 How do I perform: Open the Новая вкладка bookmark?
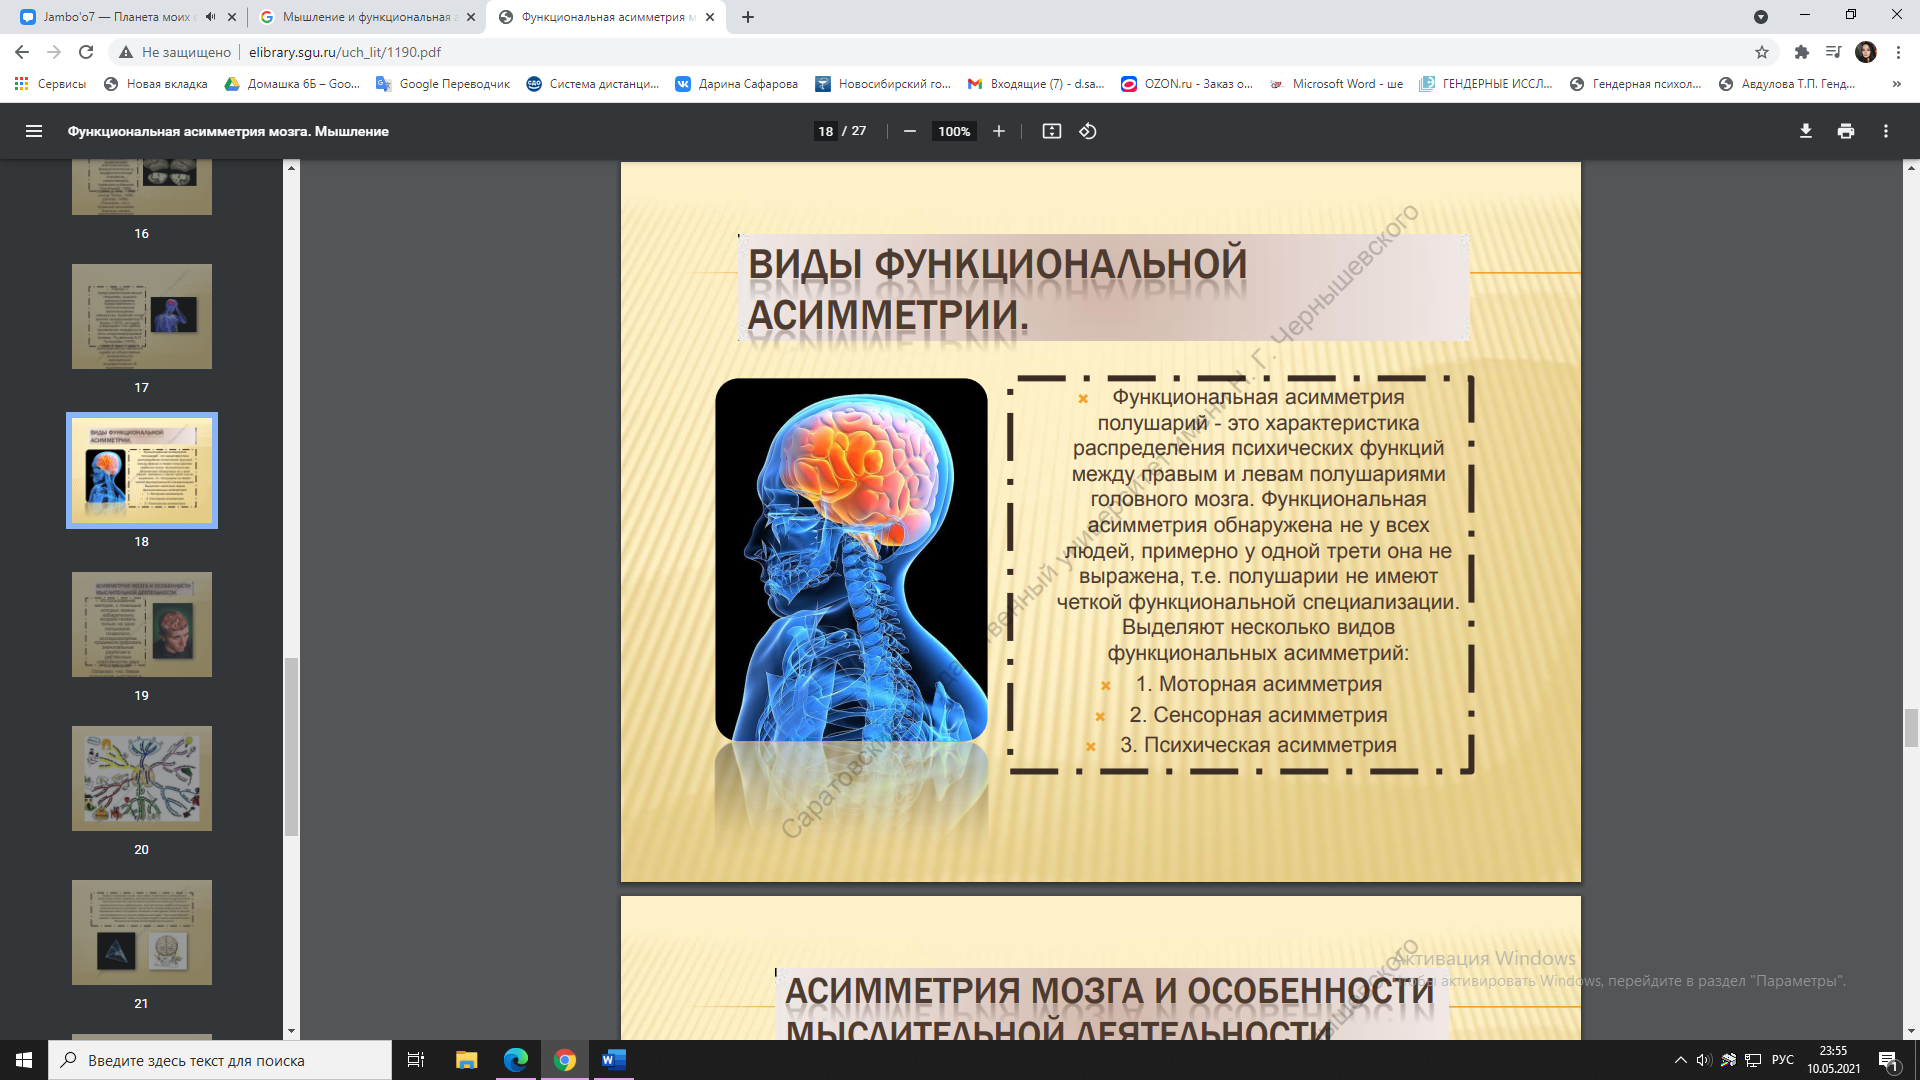pos(156,84)
